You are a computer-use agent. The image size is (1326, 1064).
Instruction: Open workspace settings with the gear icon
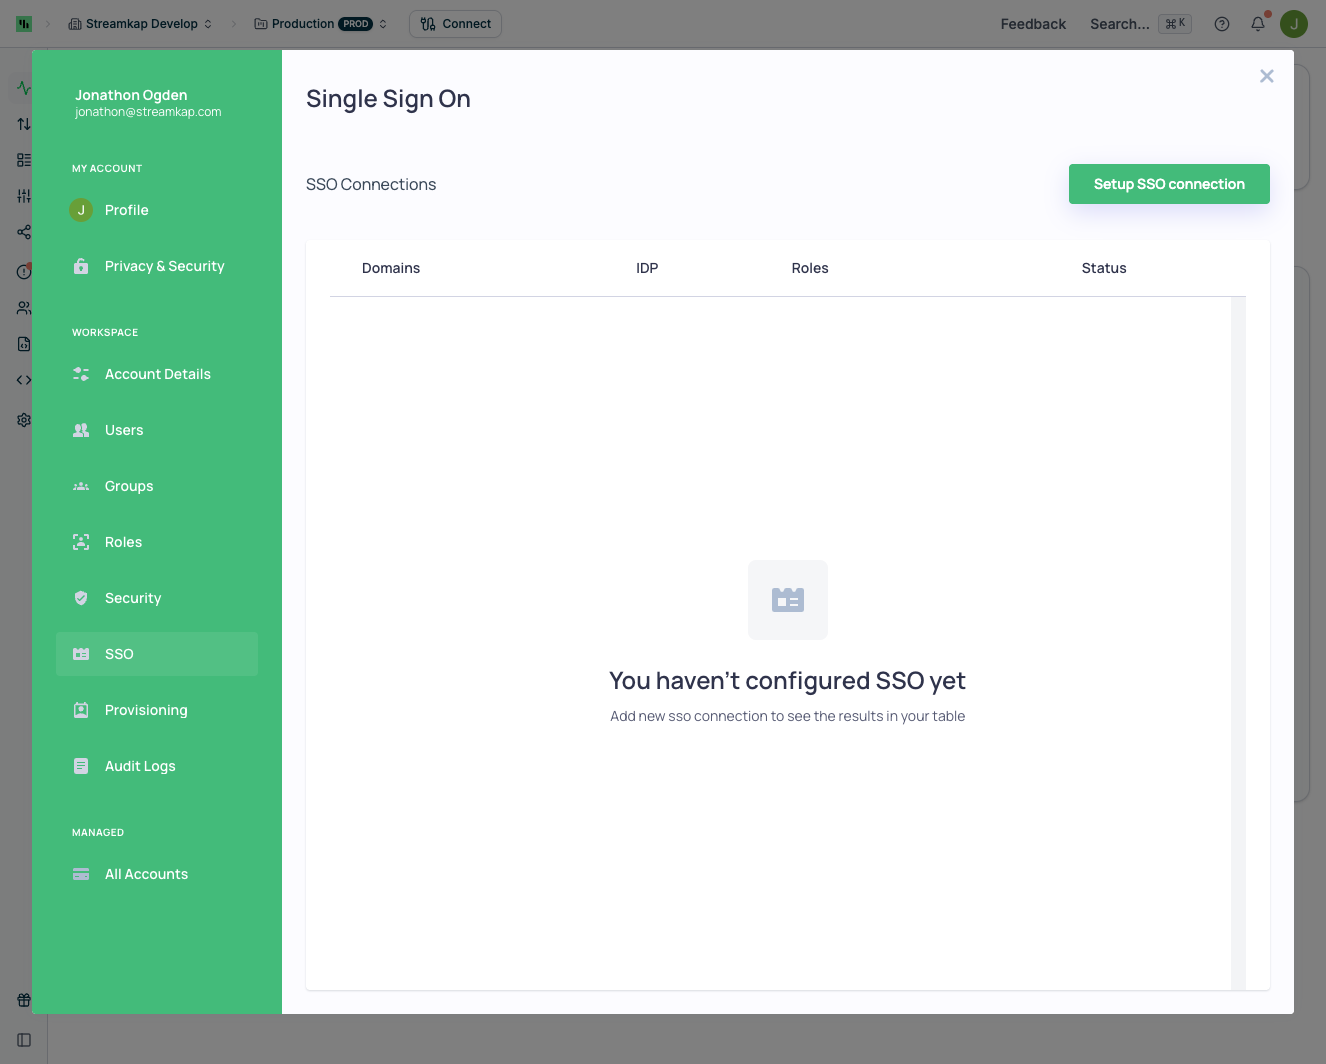click(23, 419)
